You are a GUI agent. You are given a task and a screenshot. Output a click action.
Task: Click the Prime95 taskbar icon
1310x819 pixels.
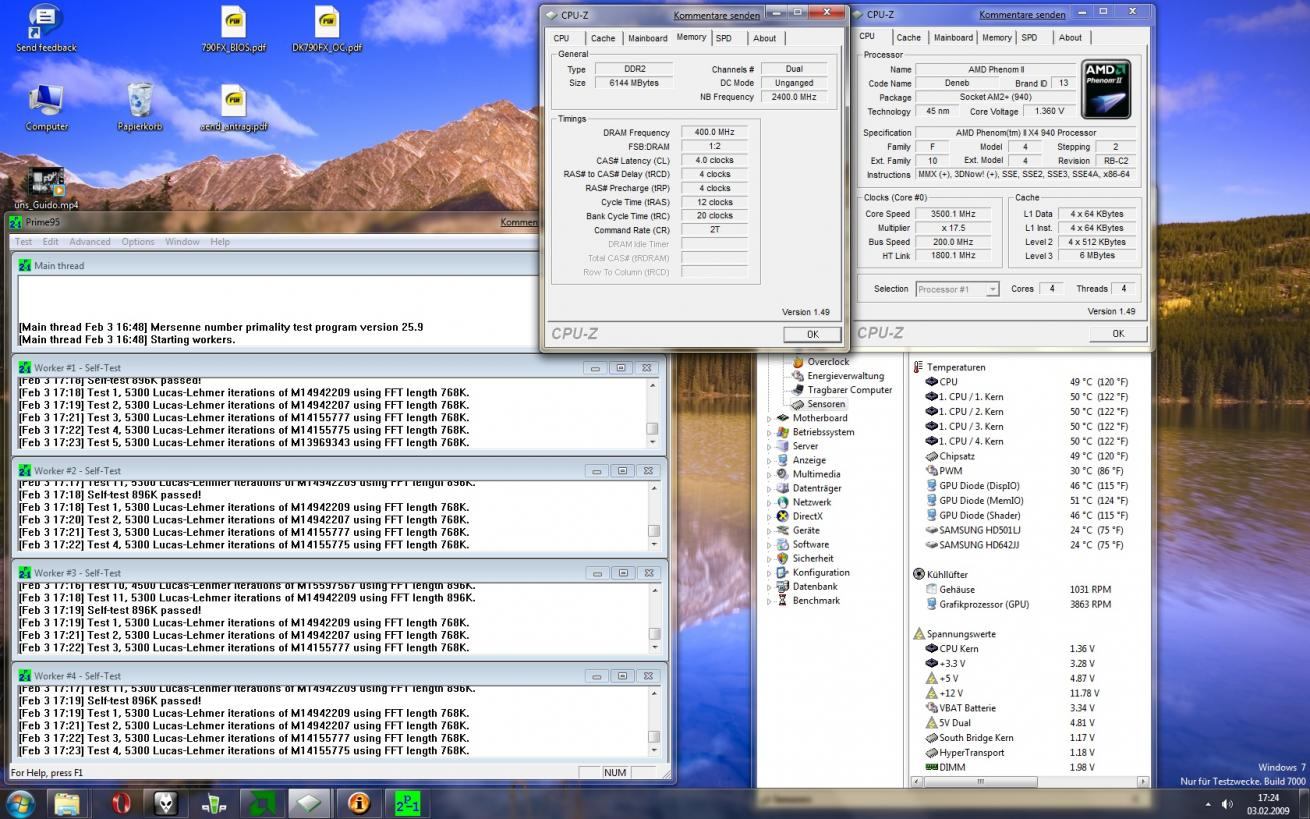[406, 803]
